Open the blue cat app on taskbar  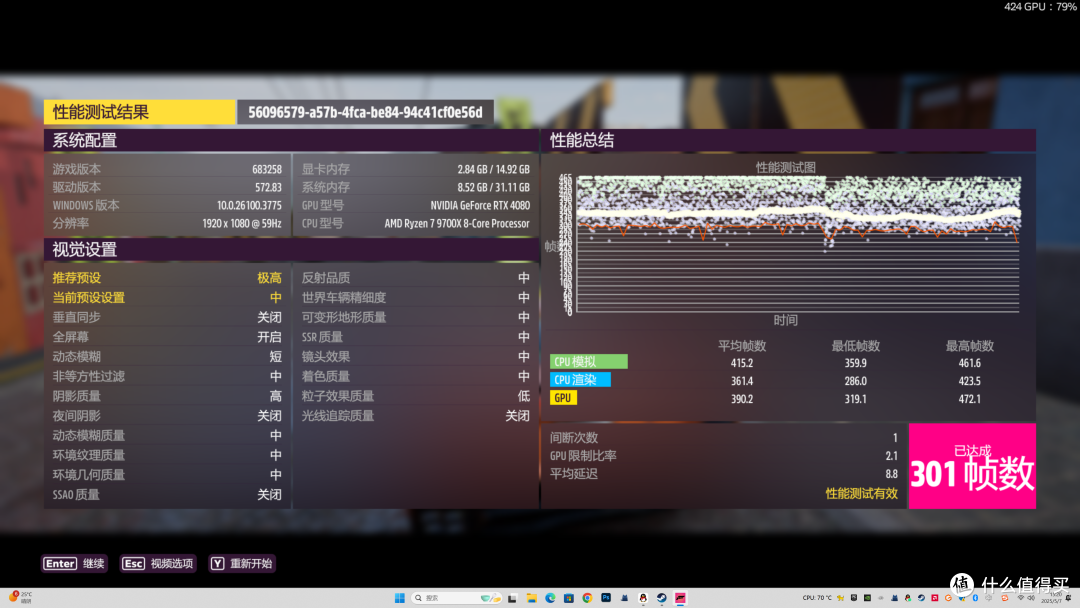624,598
